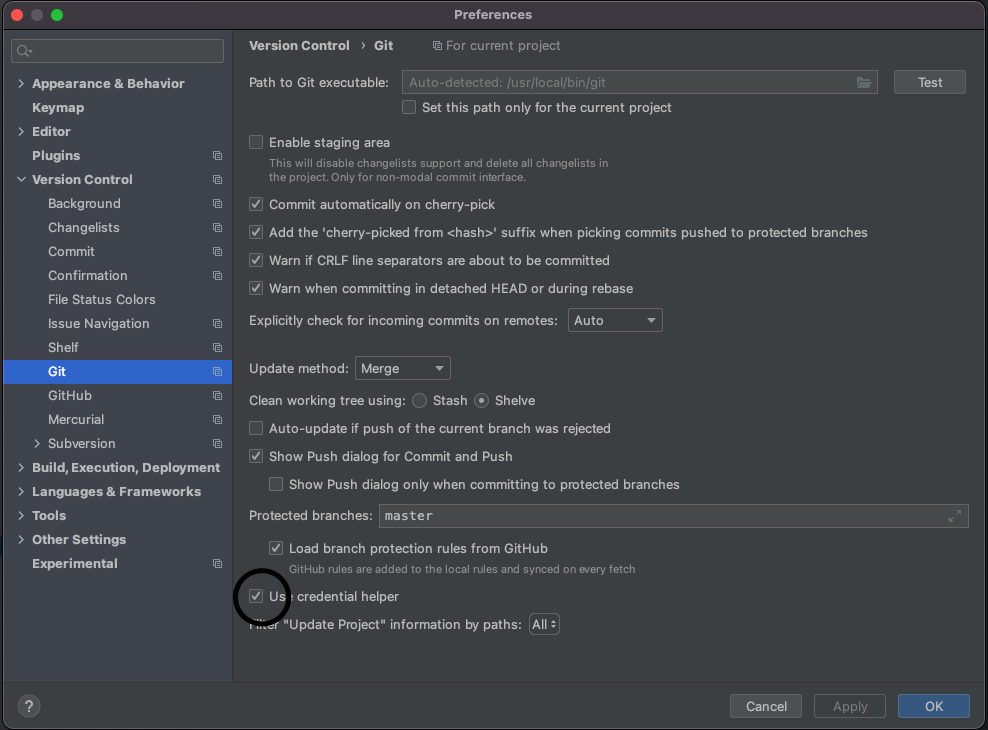The width and height of the screenshot is (988, 730).
Task: Toggle detached HEAD warning checkbox
Action: coord(256,288)
